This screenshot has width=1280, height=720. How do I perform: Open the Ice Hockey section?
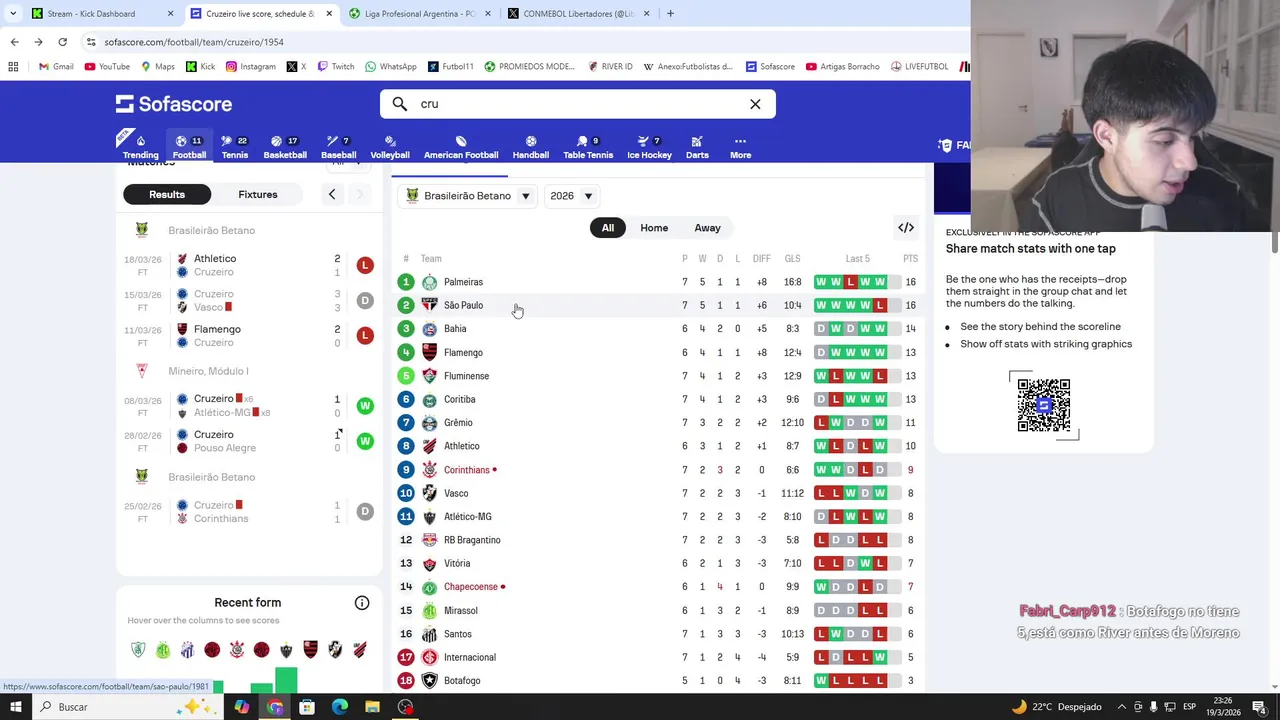(x=649, y=147)
